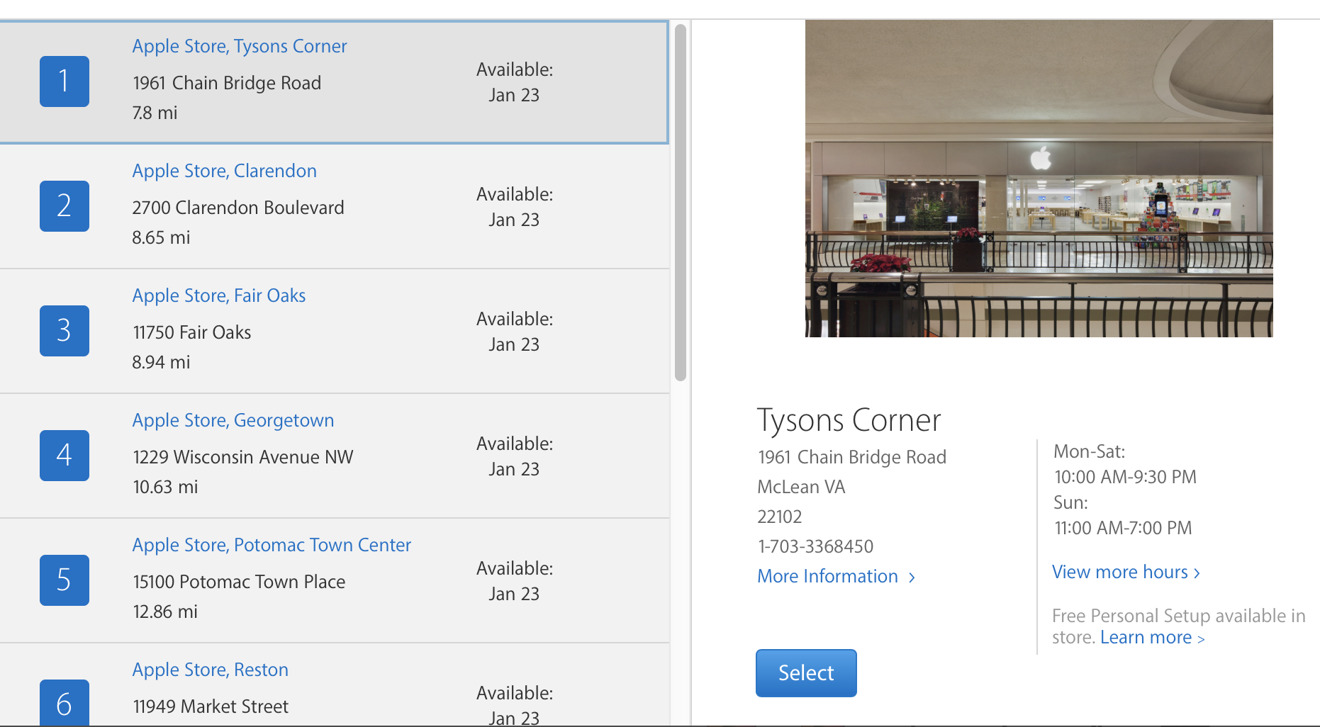1320x727 pixels.
Task: Open the Apple Store, Georgetown link
Action: (x=233, y=420)
